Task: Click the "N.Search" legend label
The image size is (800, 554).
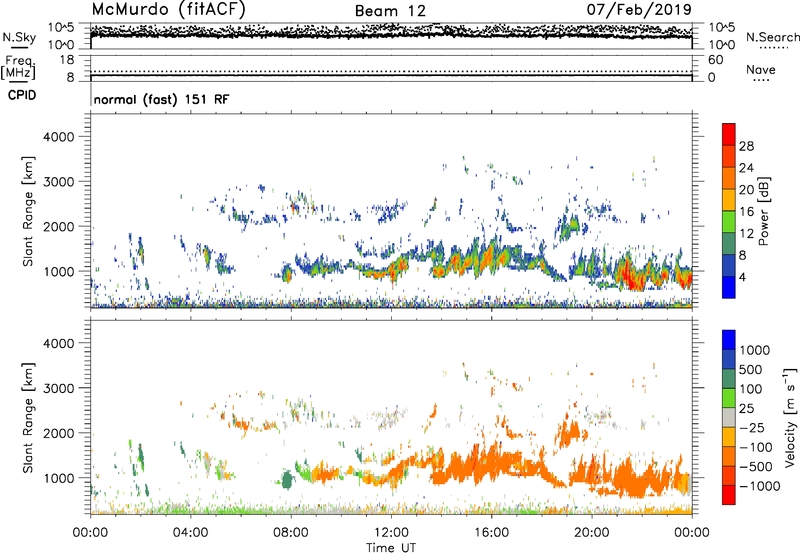Action: coord(772,37)
